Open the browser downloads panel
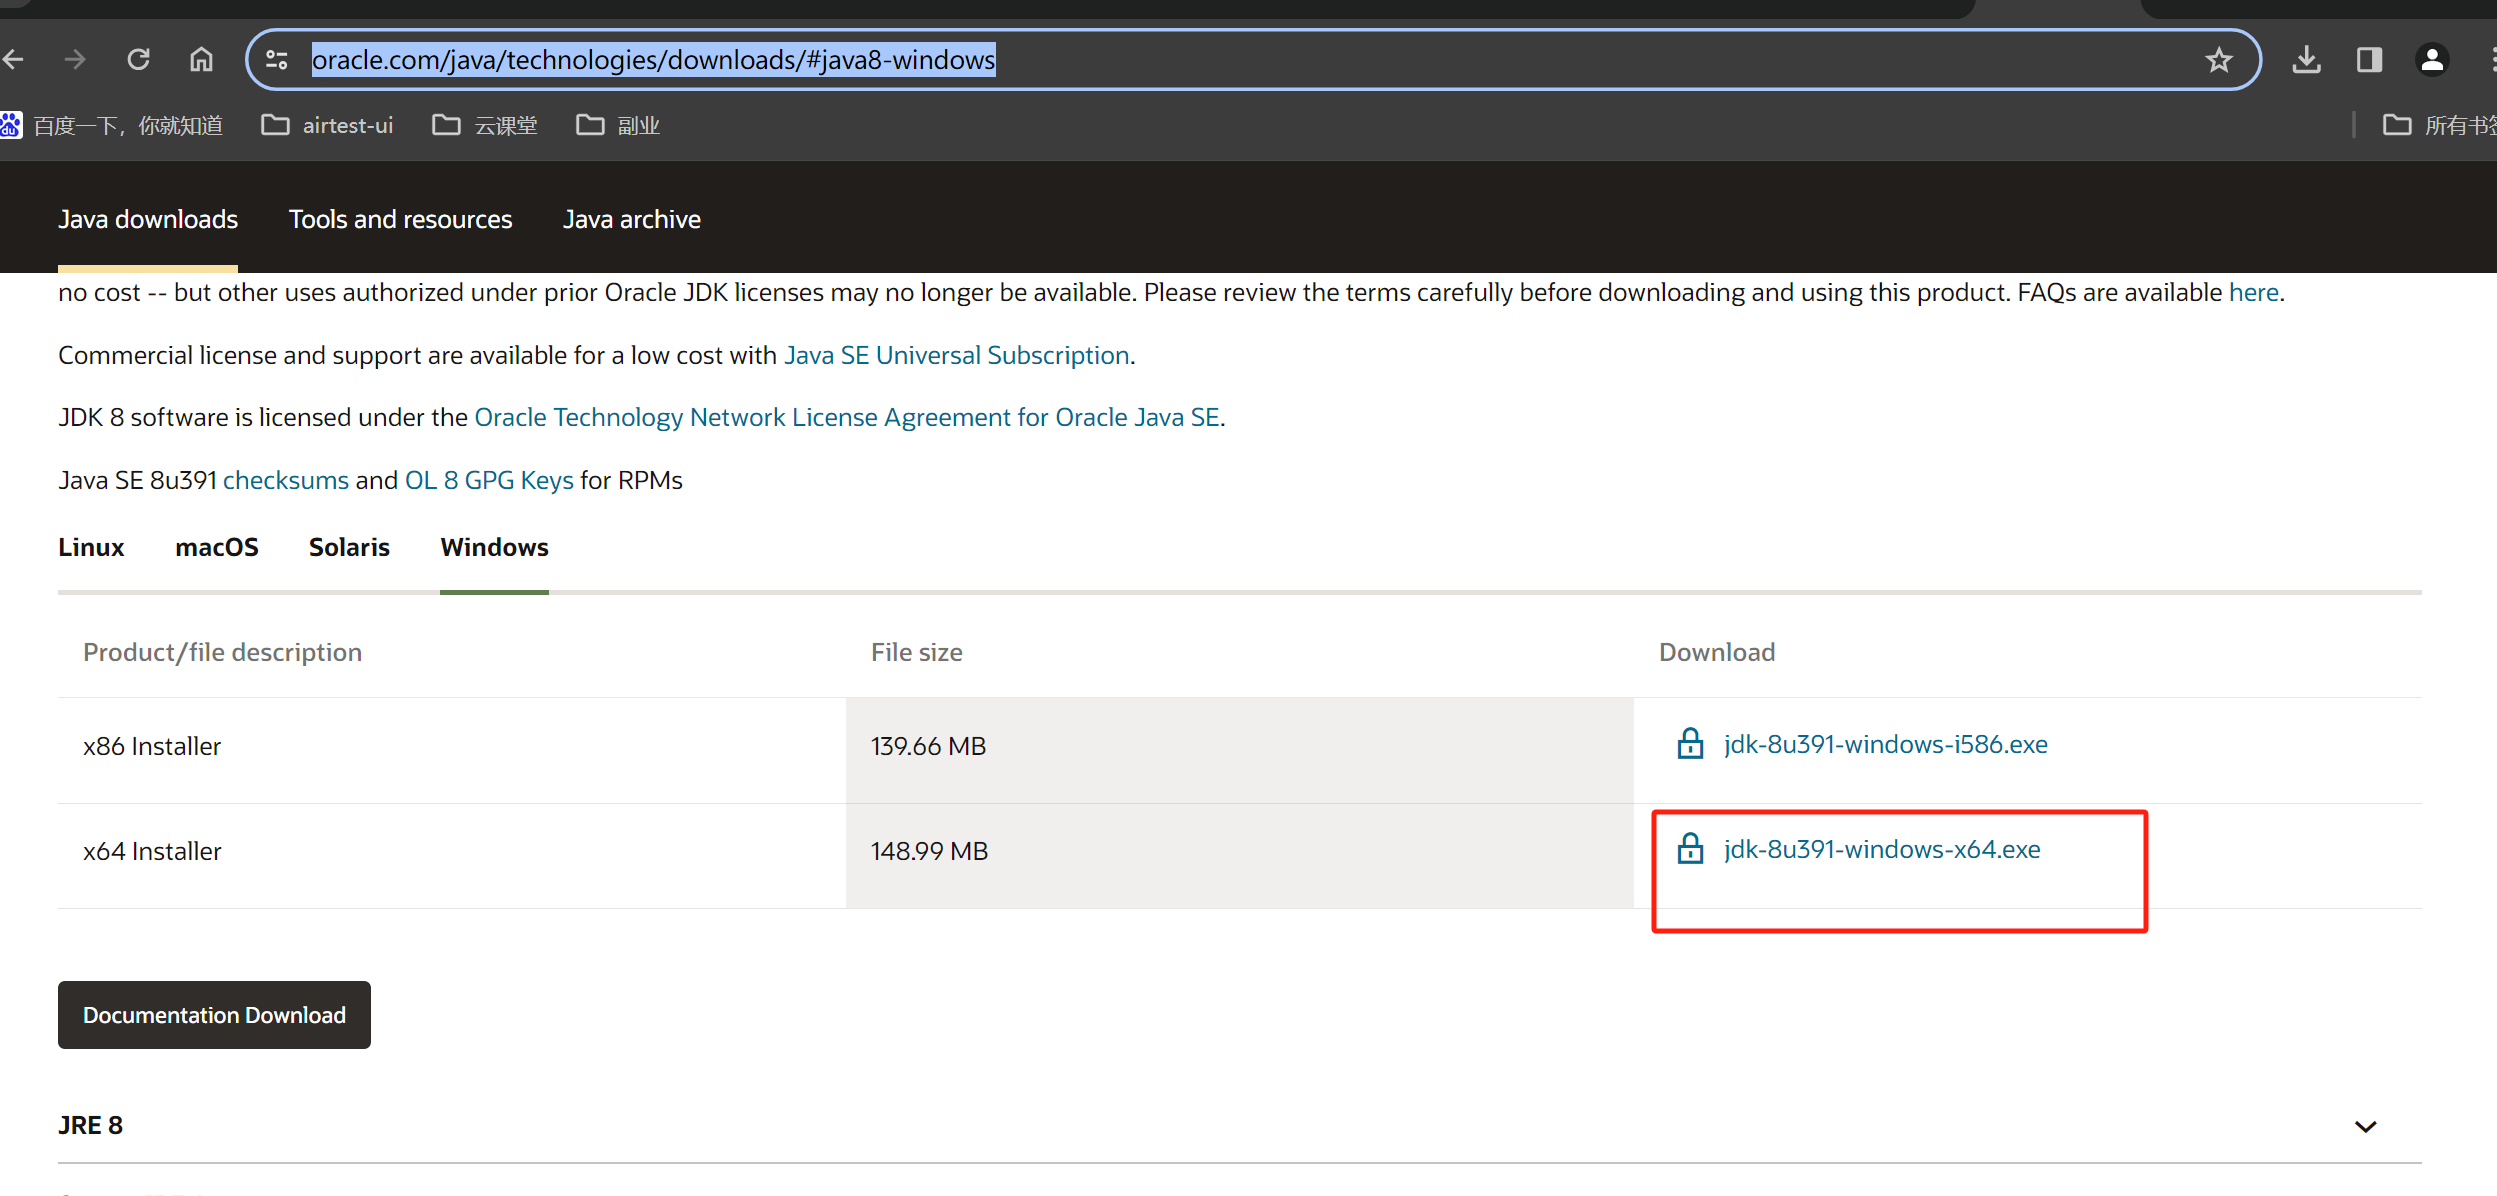 coord(2306,60)
